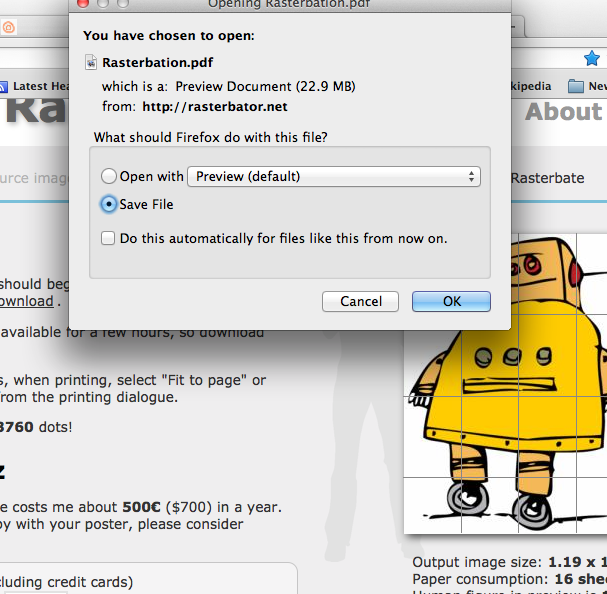Click the blue bookmark star icon
This screenshot has height=594, width=607.
tap(592, 58)
